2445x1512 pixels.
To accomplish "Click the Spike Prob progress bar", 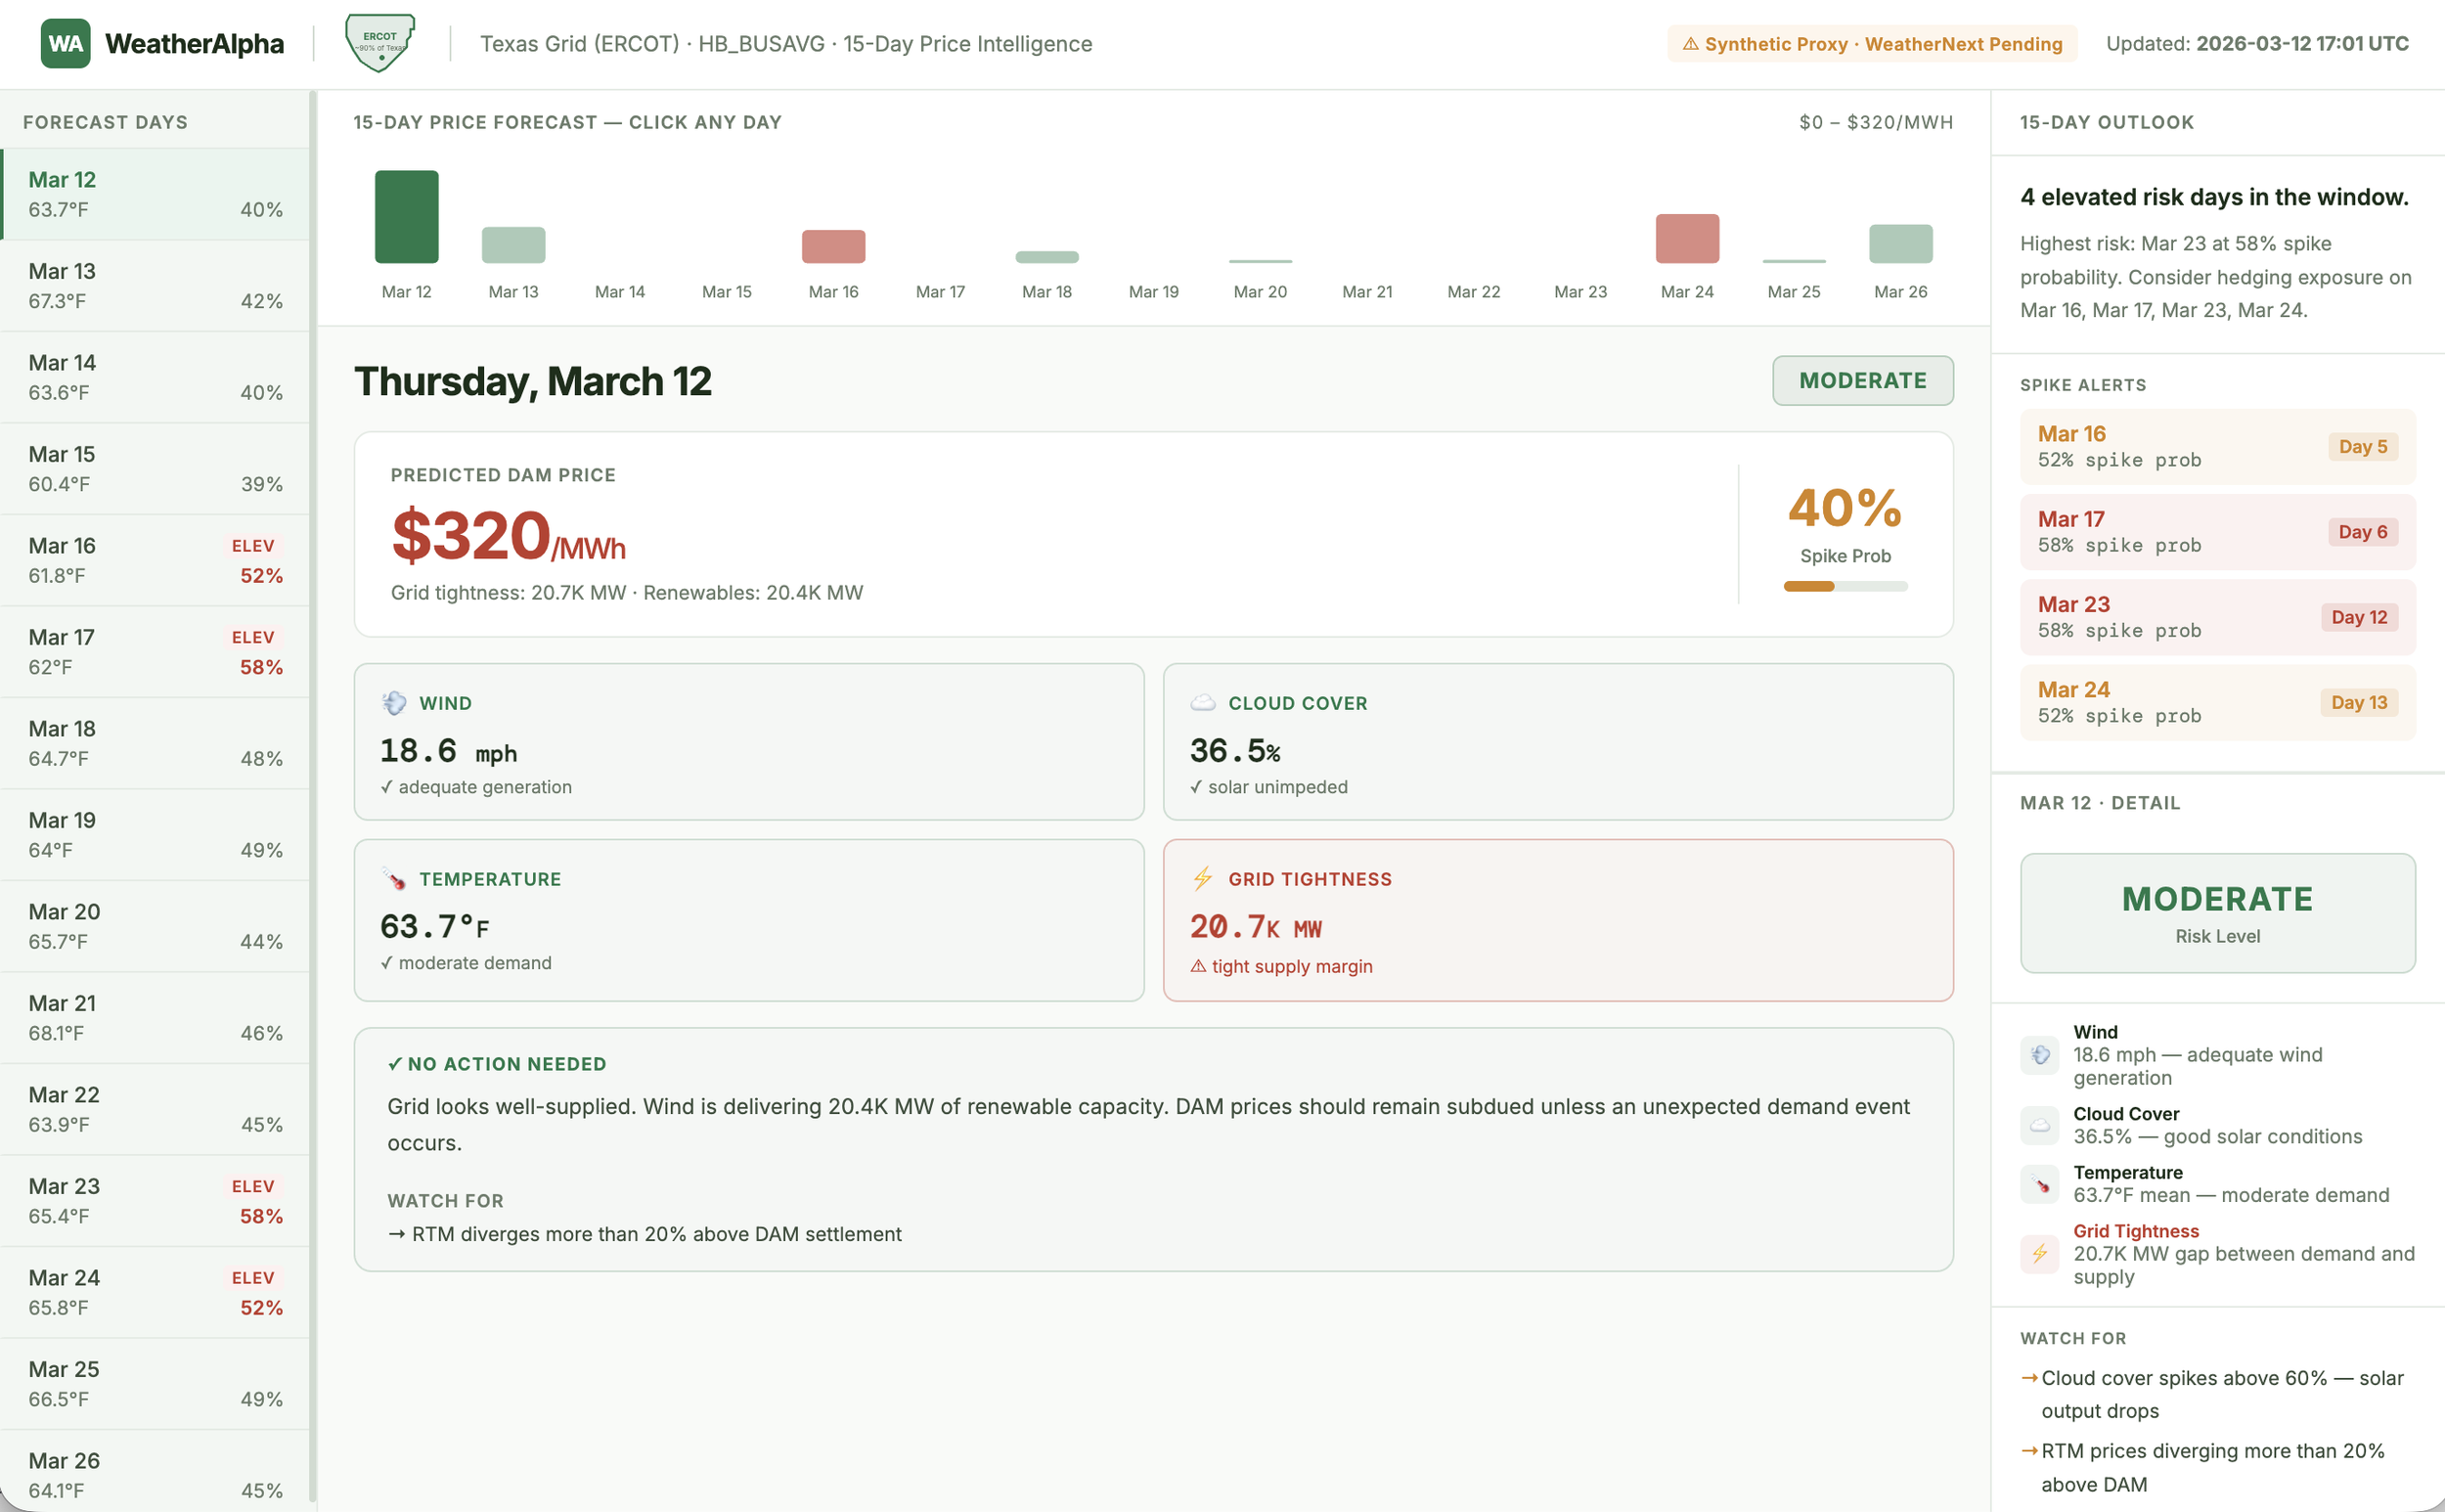I will (1845, 585).
